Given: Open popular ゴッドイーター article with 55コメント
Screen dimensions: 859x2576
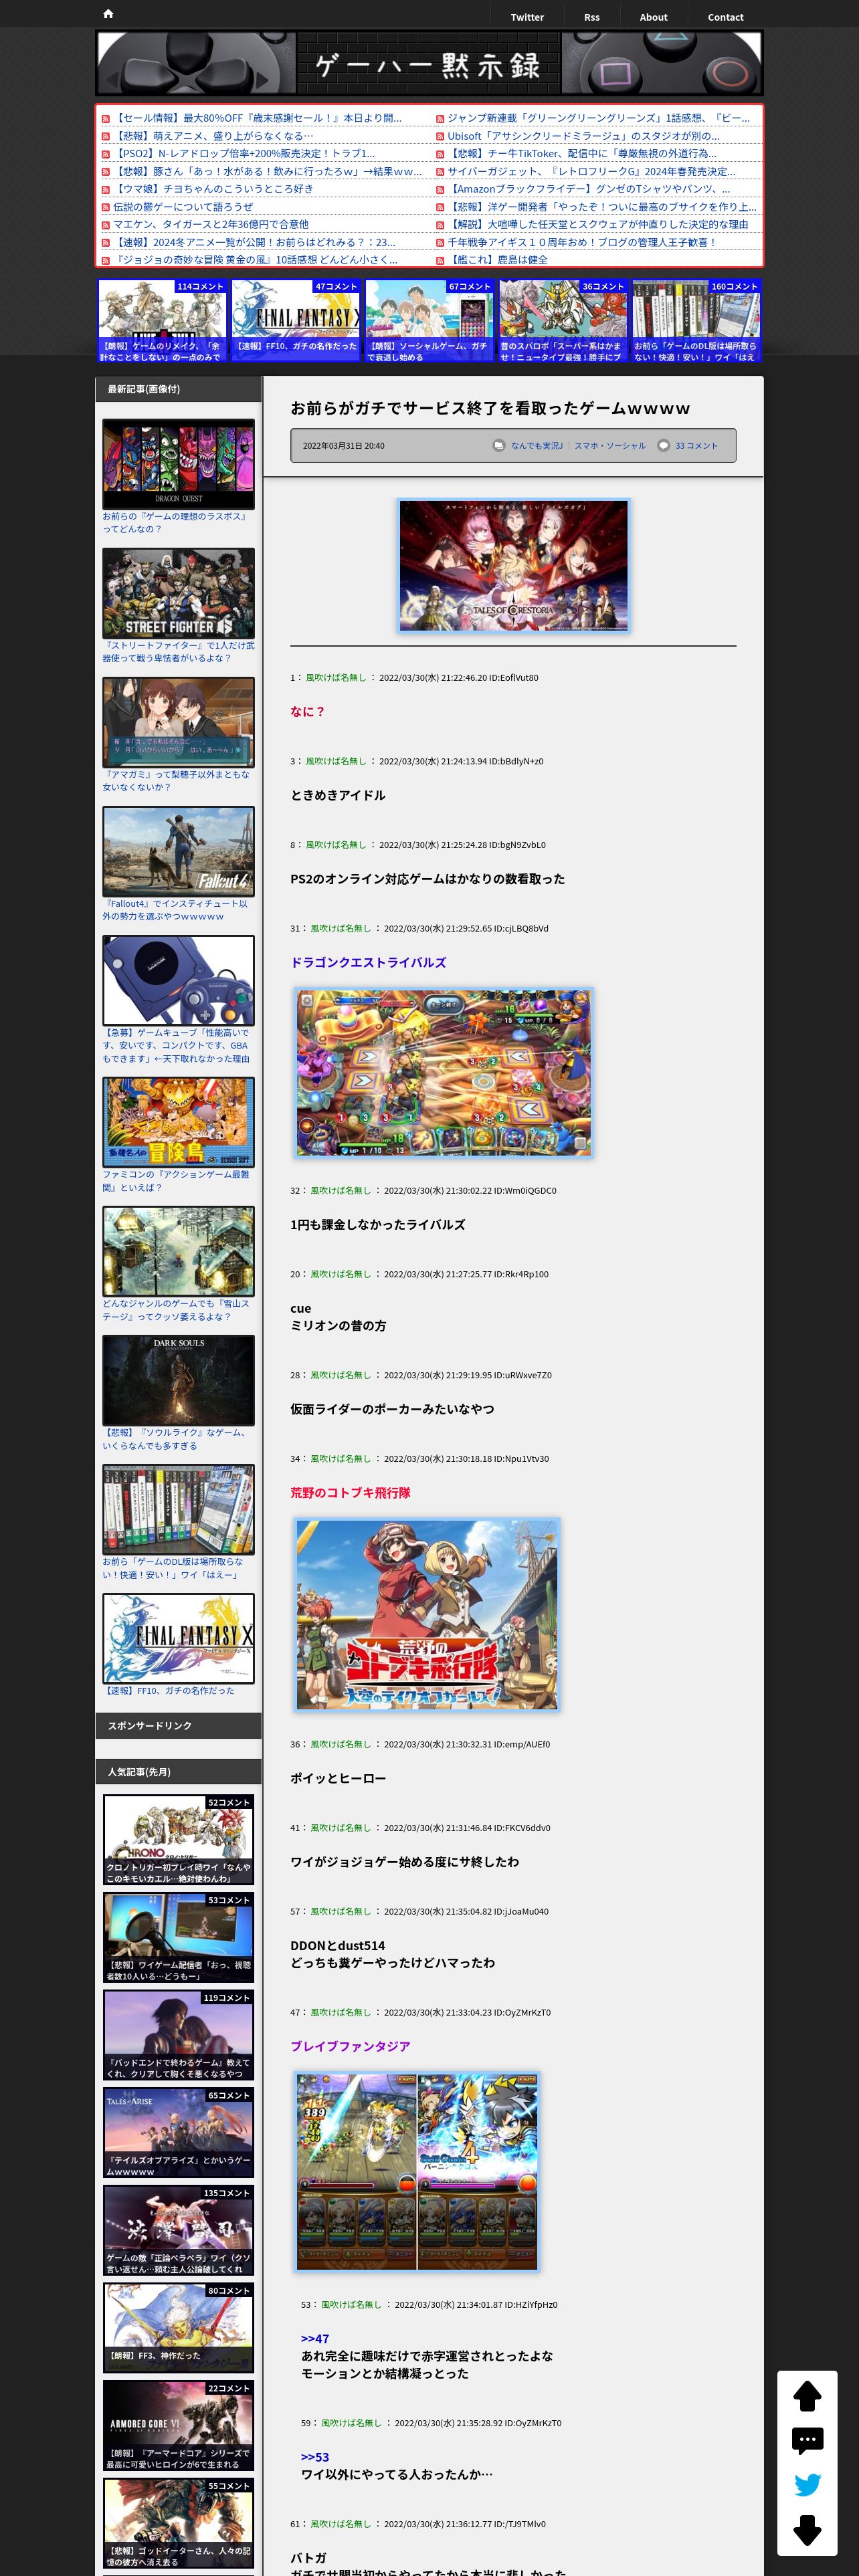Looking at the screenshot, I should pyautogui.click(x=178, y=2524).
